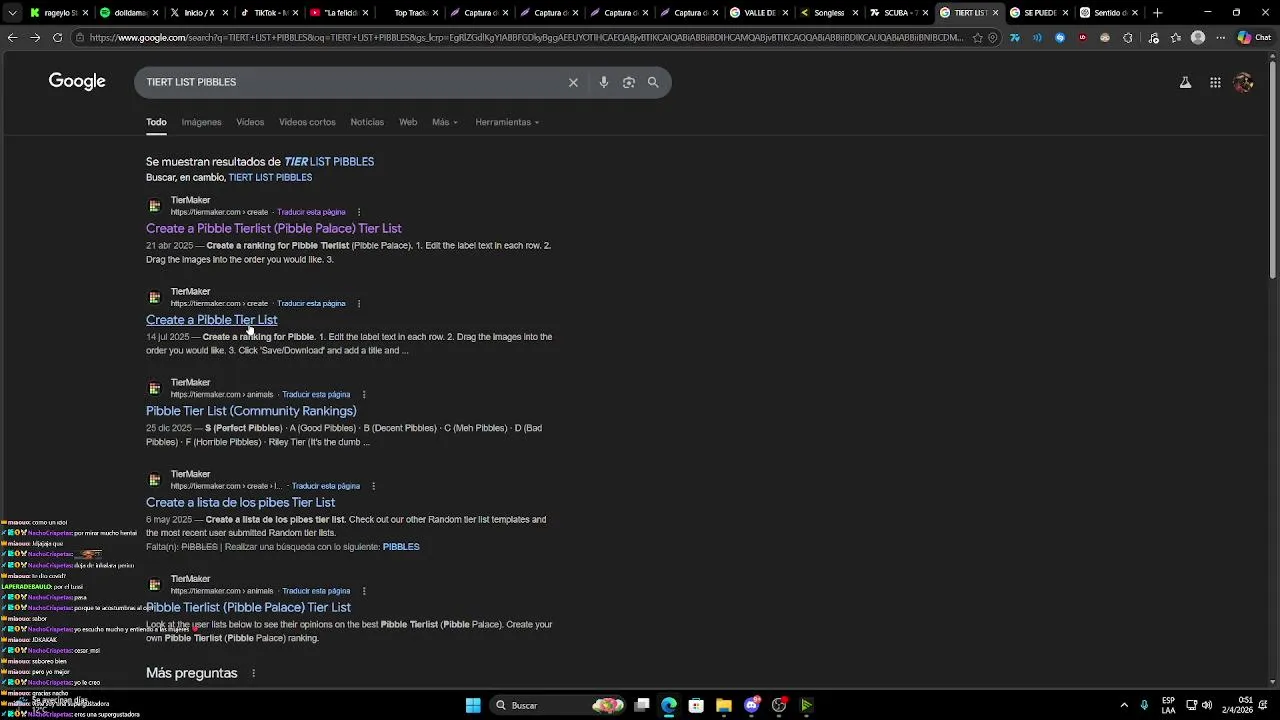Switch to the Noticias tab
The width and height of the screenshot is (1280, 720).
(x=367, y=122)
